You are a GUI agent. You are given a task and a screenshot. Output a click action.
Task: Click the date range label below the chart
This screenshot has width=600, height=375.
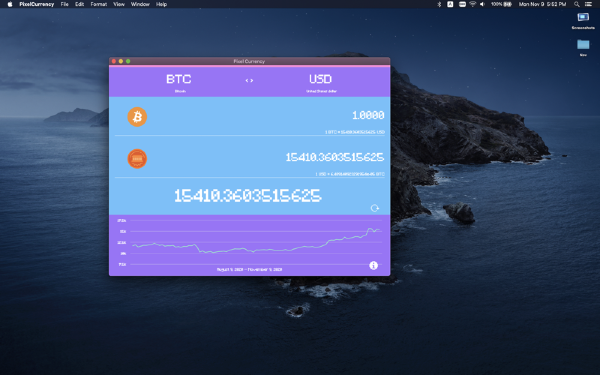point(249,269)
